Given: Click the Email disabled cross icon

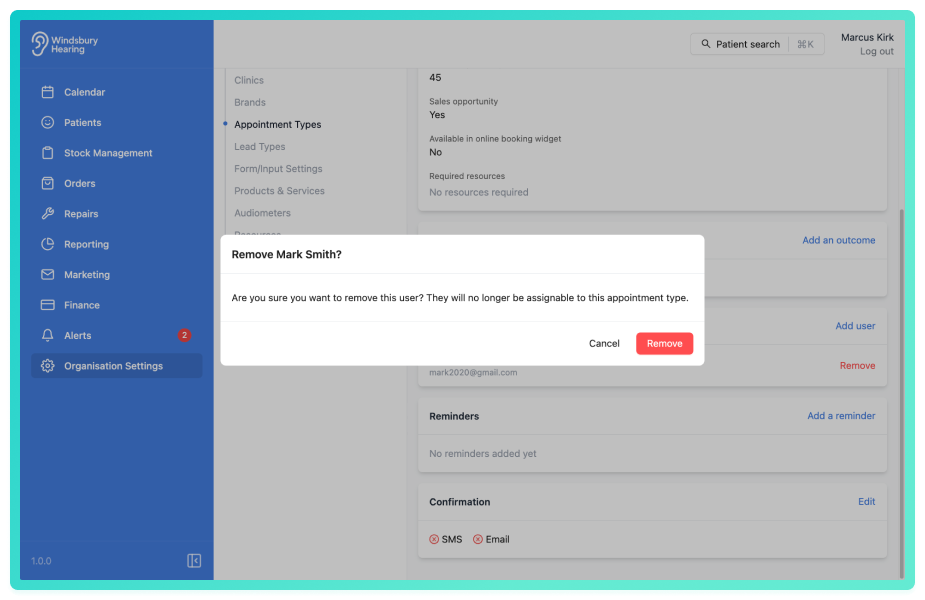Looking at the screenshot, I should pos(478,539).
